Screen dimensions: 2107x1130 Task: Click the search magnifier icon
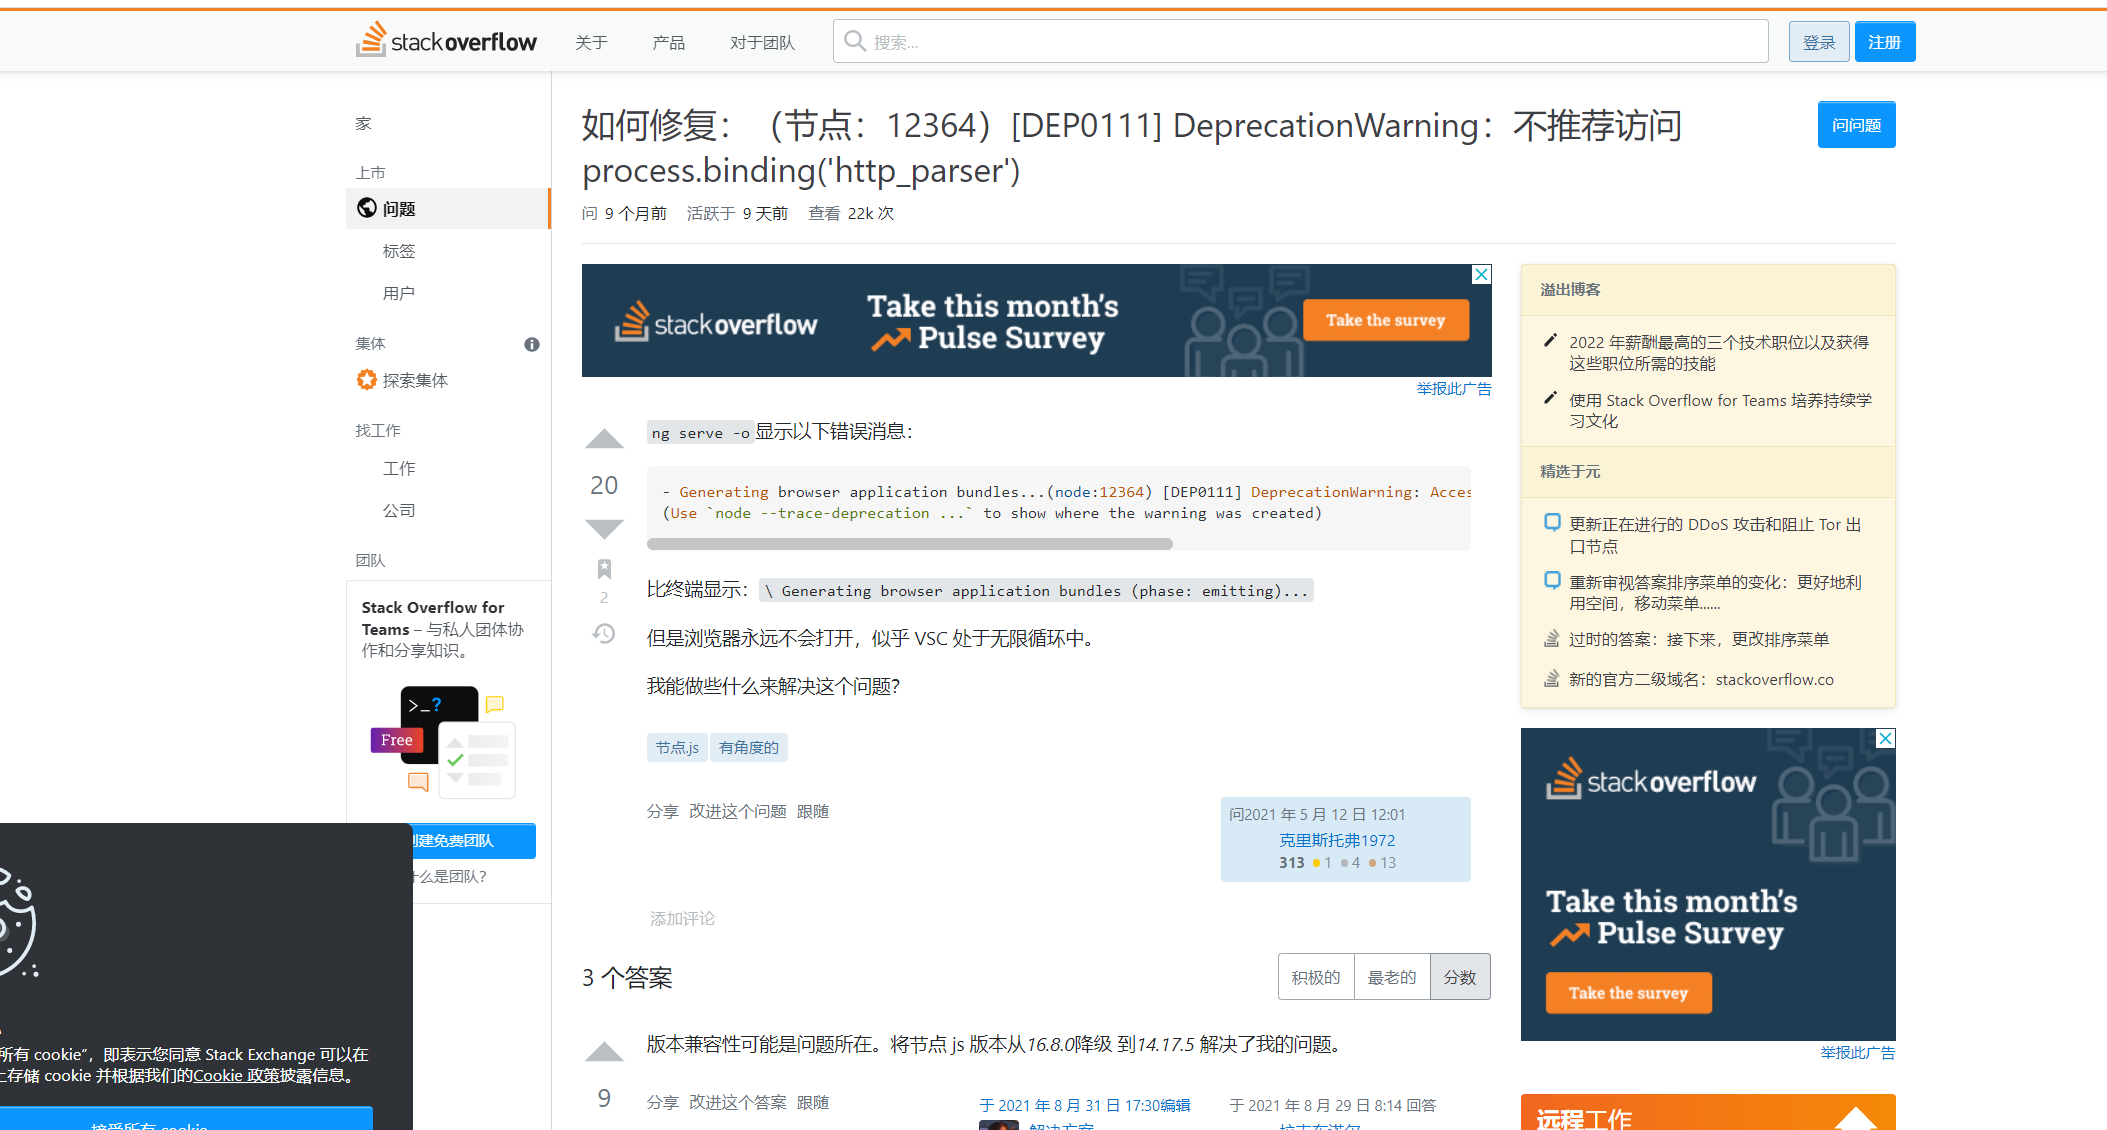(x=855, y=41)
